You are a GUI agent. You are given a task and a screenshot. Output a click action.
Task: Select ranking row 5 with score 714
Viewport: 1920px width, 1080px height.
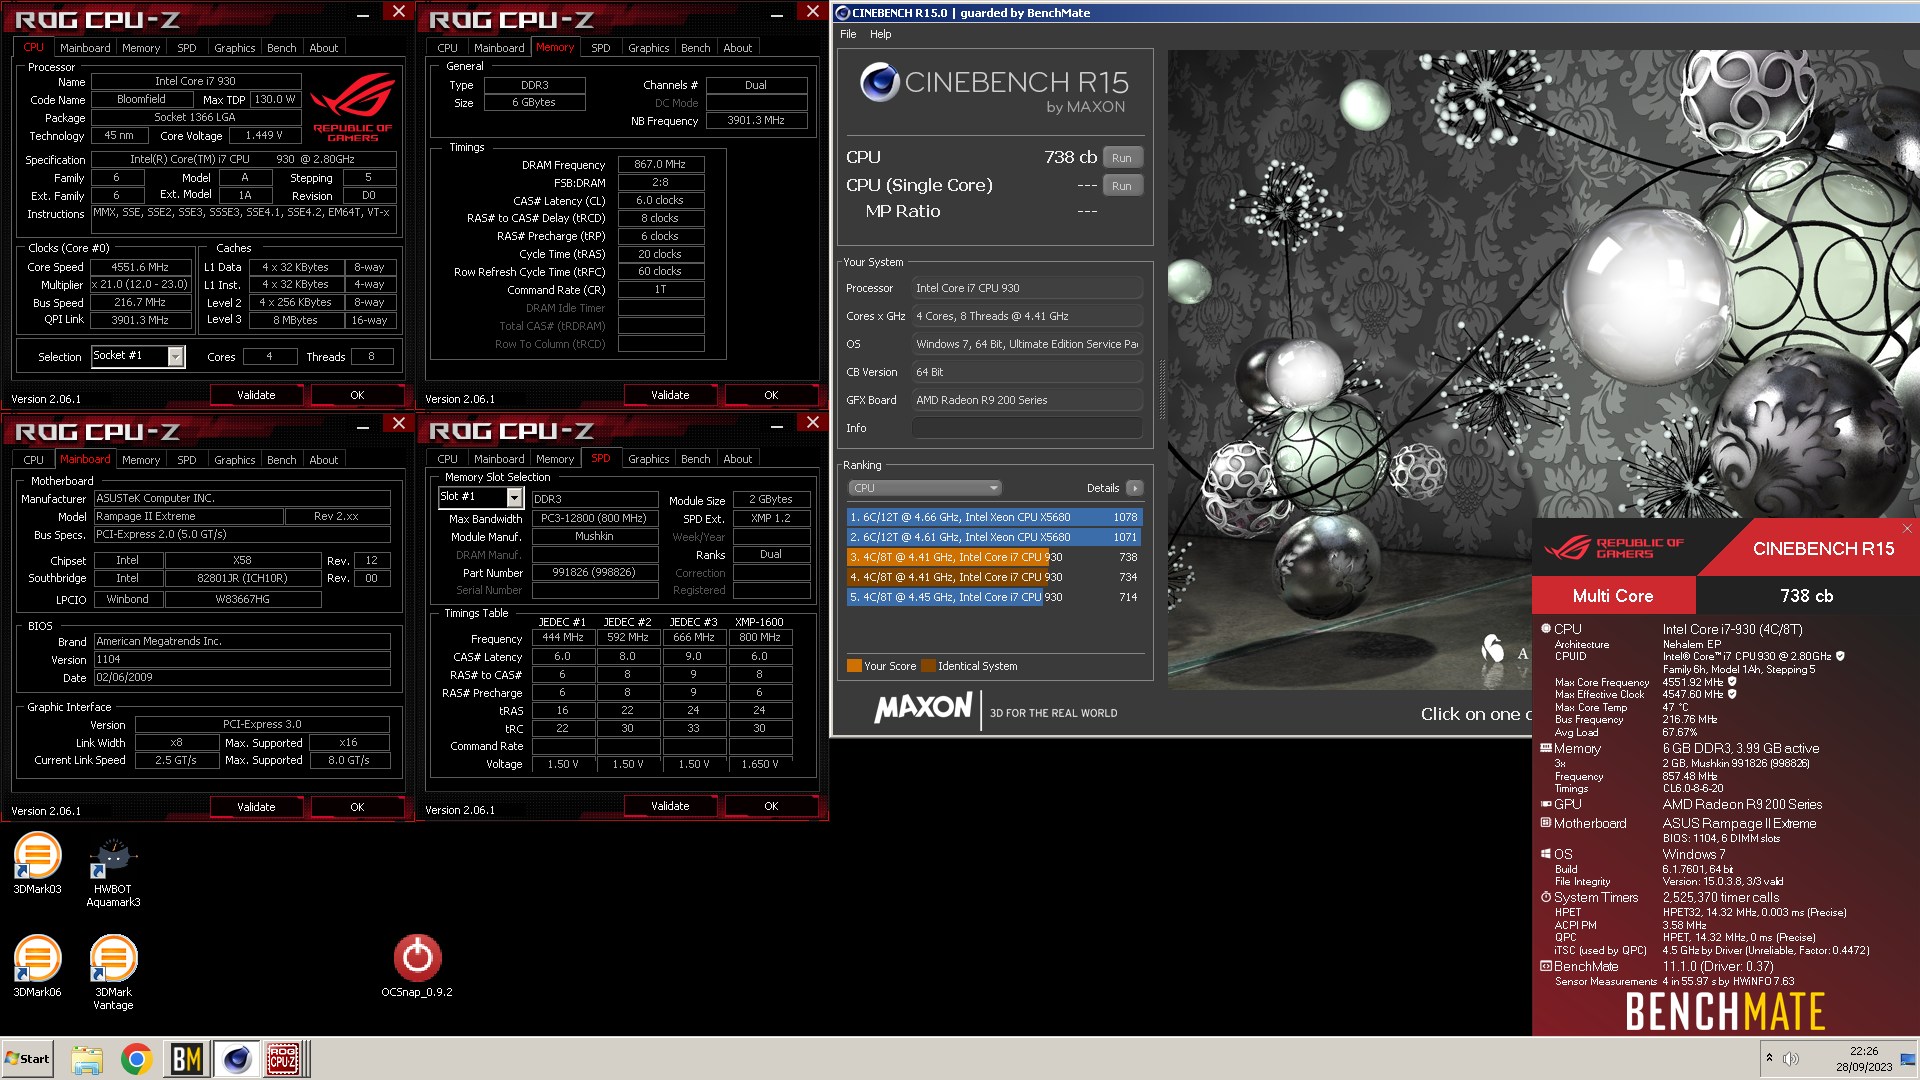coord(994,597)
